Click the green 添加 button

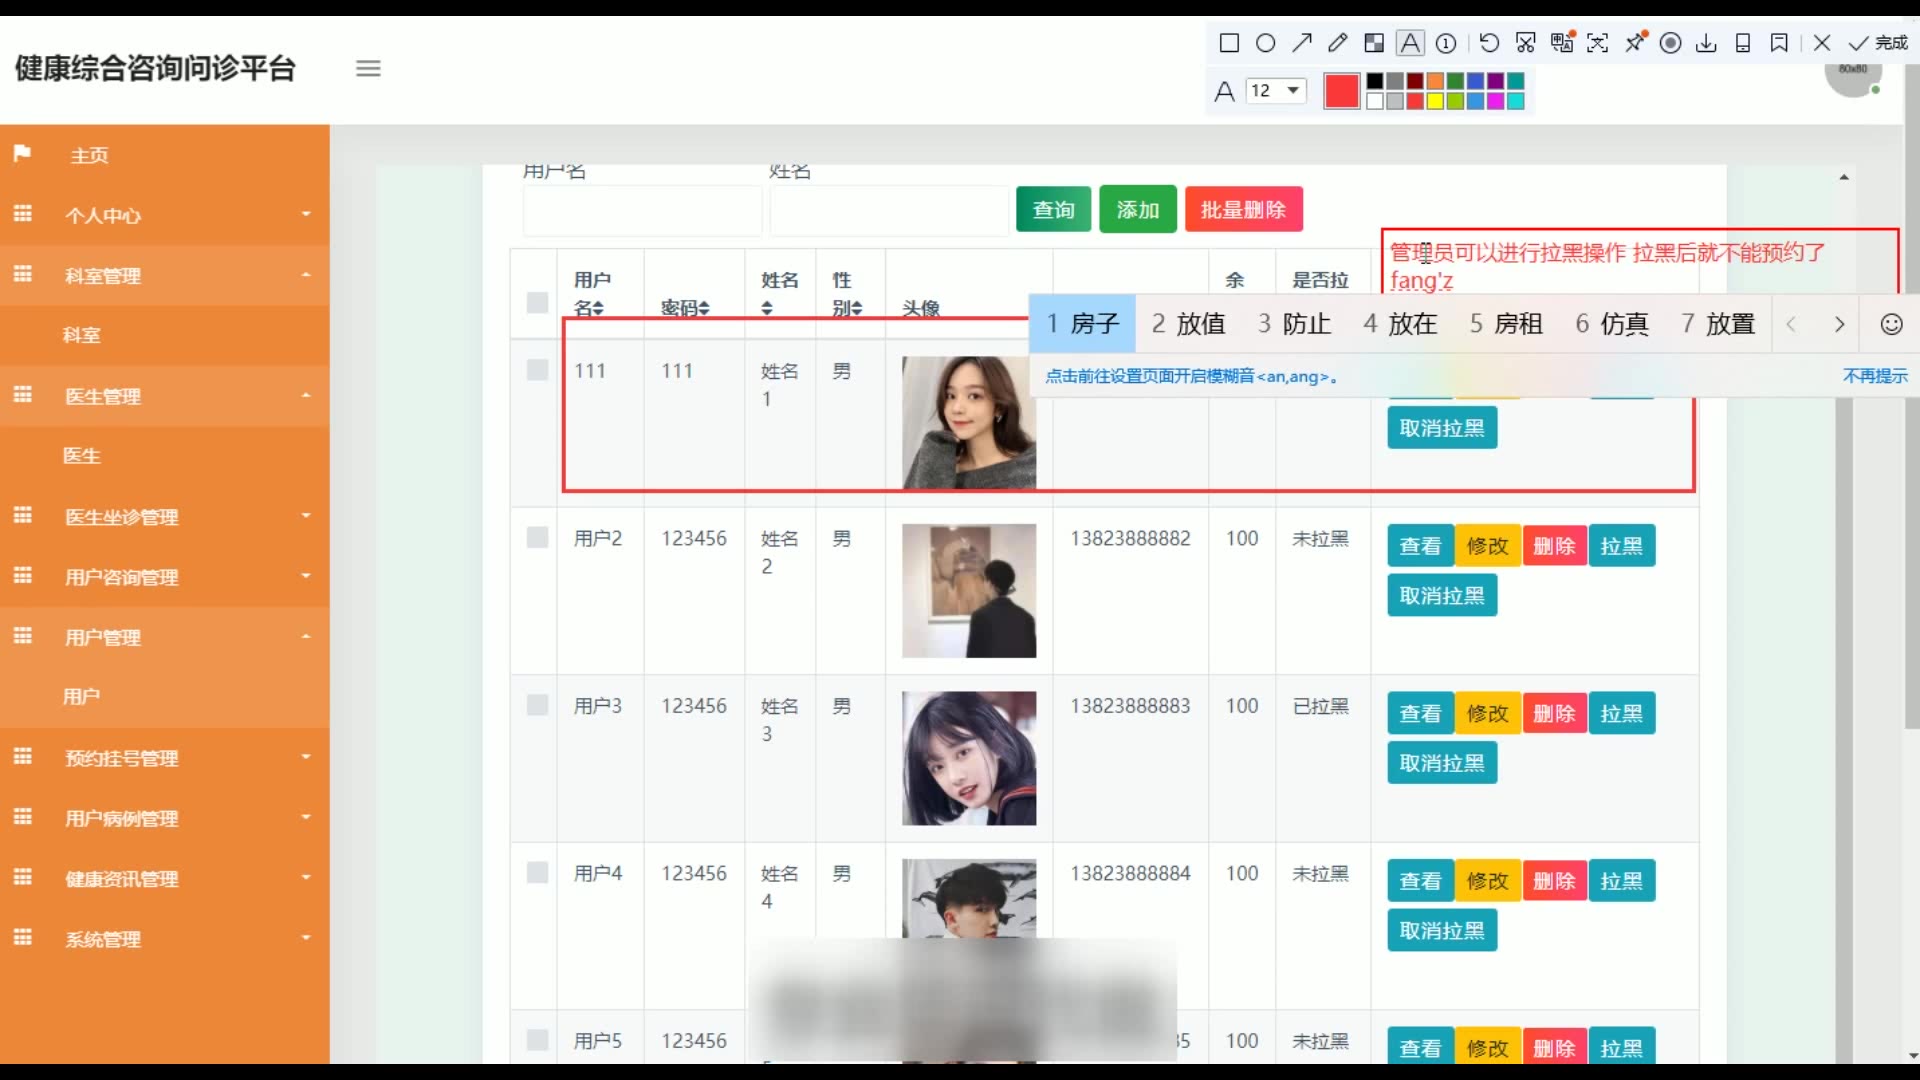1137,210
